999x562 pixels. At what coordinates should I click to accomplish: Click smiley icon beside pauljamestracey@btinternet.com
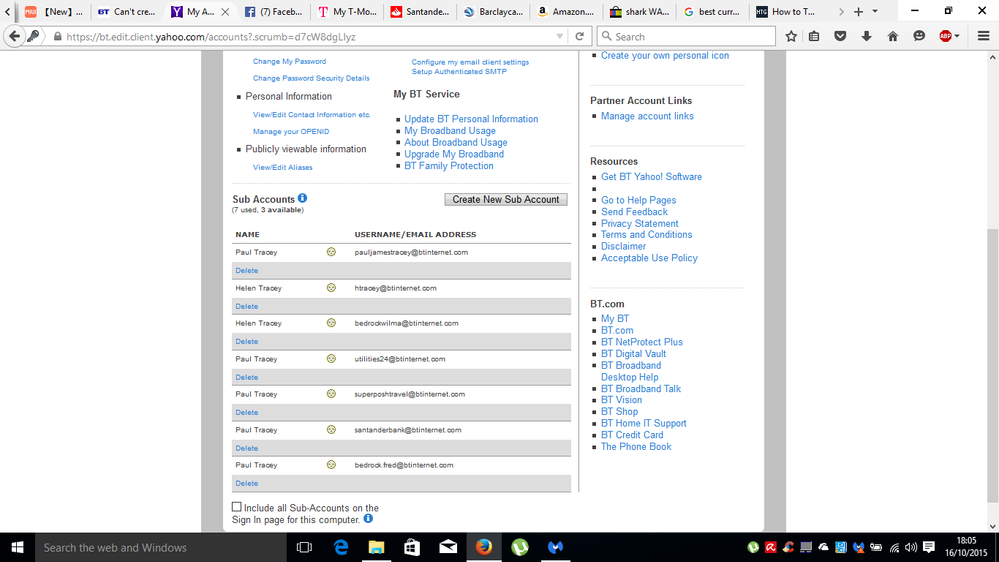(331, 252)
